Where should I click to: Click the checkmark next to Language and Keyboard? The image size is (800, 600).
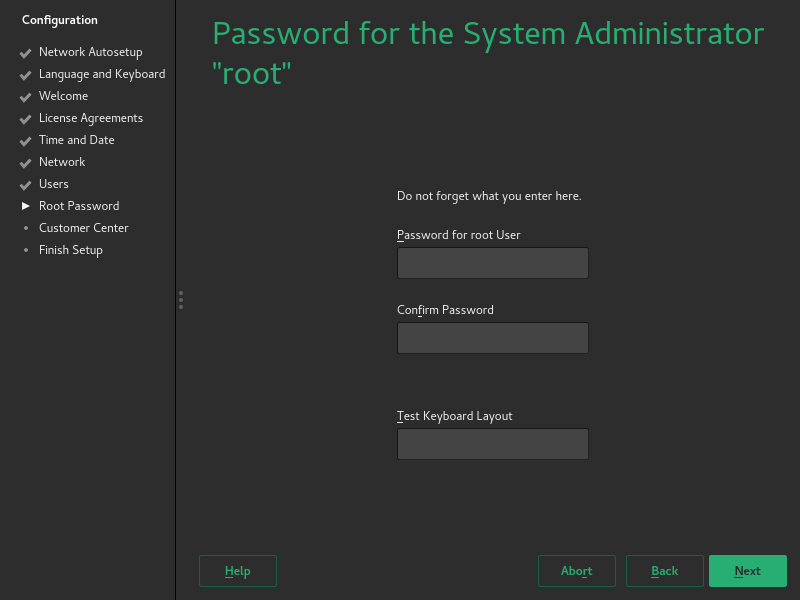(25, 74)
